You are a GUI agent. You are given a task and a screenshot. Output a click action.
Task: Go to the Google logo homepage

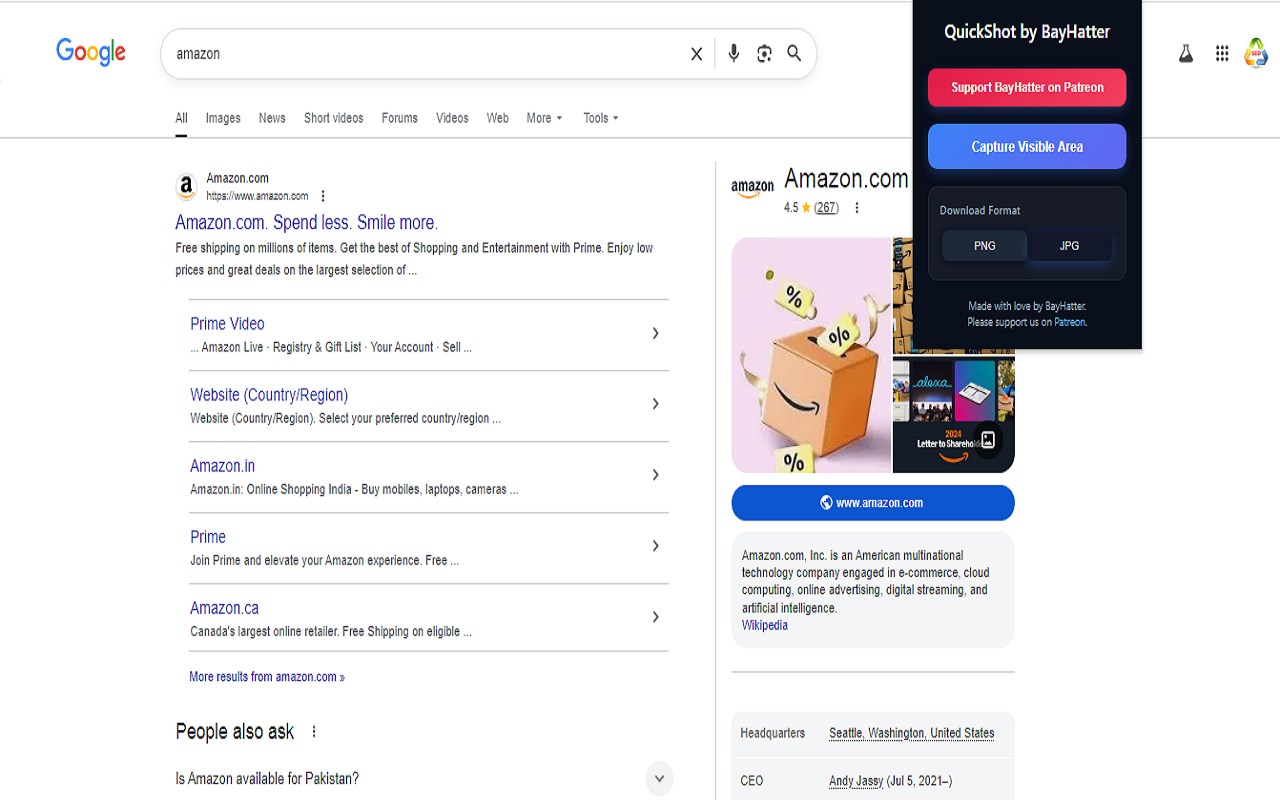[91, 52]
